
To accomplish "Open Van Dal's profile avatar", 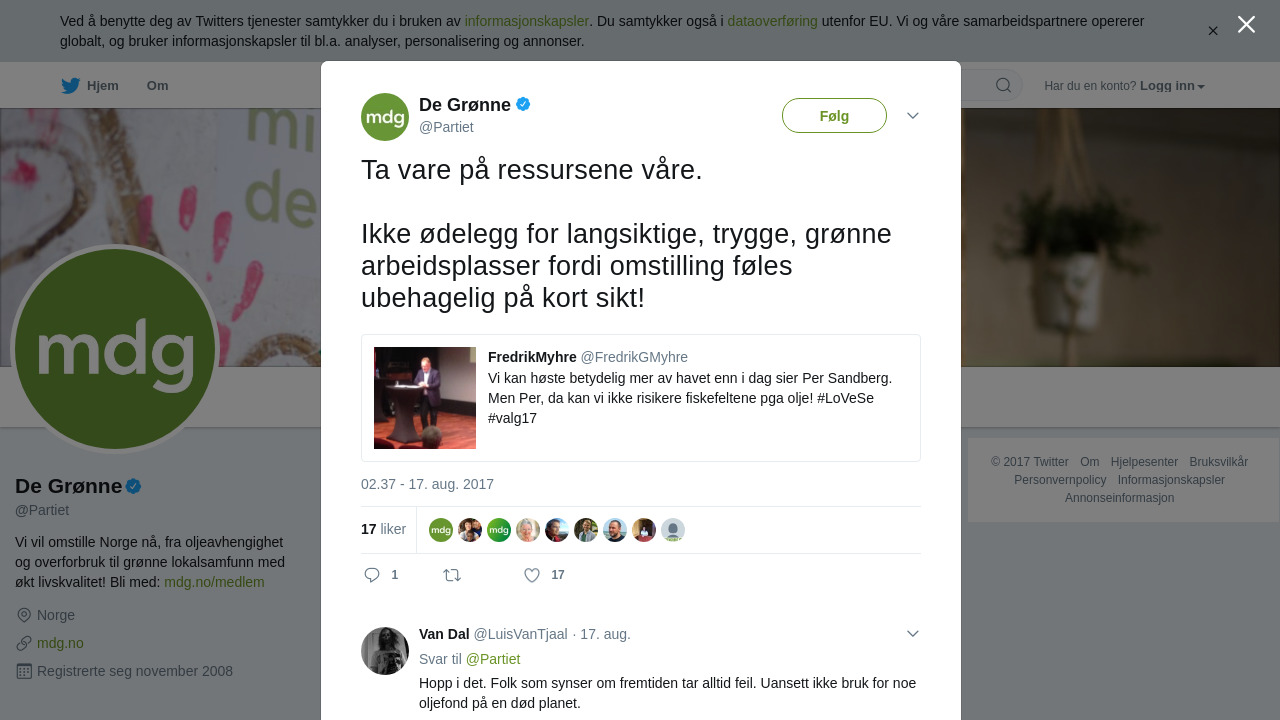I will (385, 651).
